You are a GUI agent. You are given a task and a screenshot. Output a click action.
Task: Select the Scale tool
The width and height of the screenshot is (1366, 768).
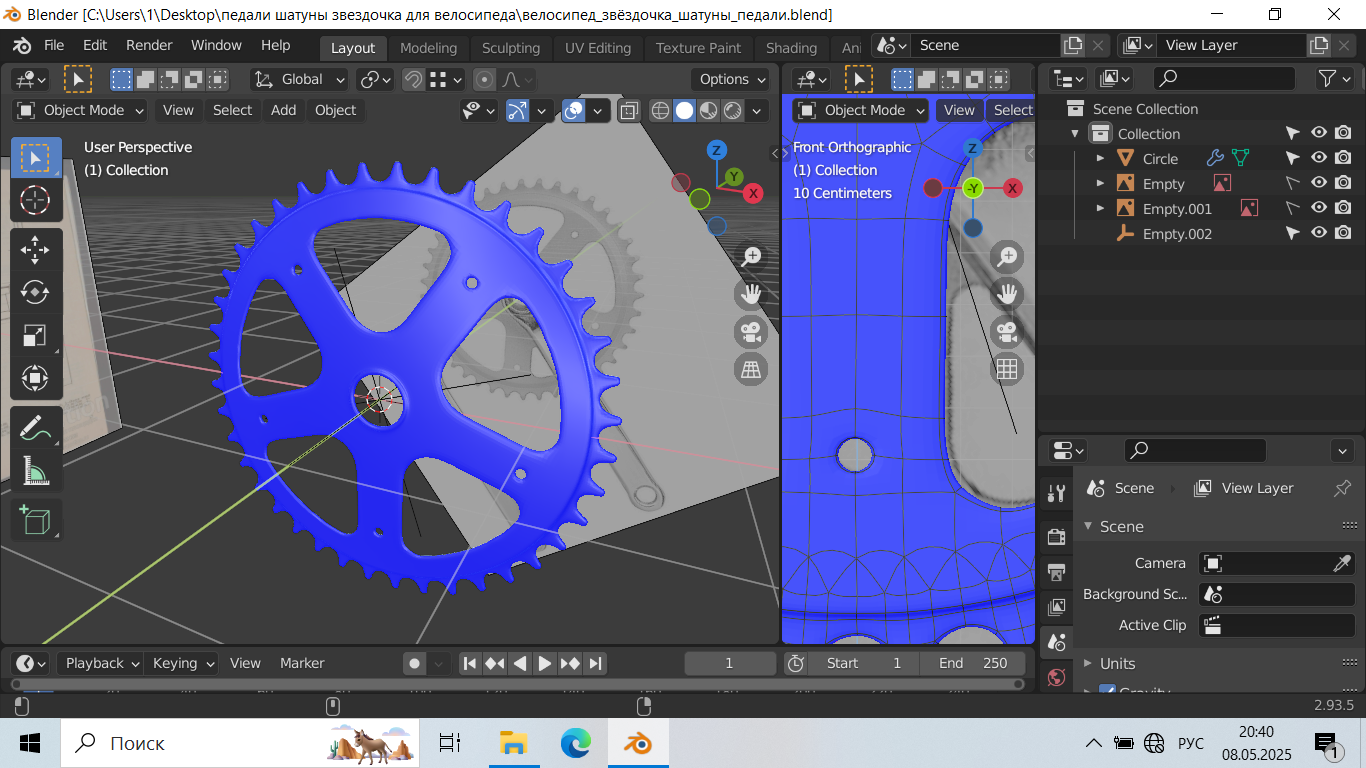(x=35, y=335)
